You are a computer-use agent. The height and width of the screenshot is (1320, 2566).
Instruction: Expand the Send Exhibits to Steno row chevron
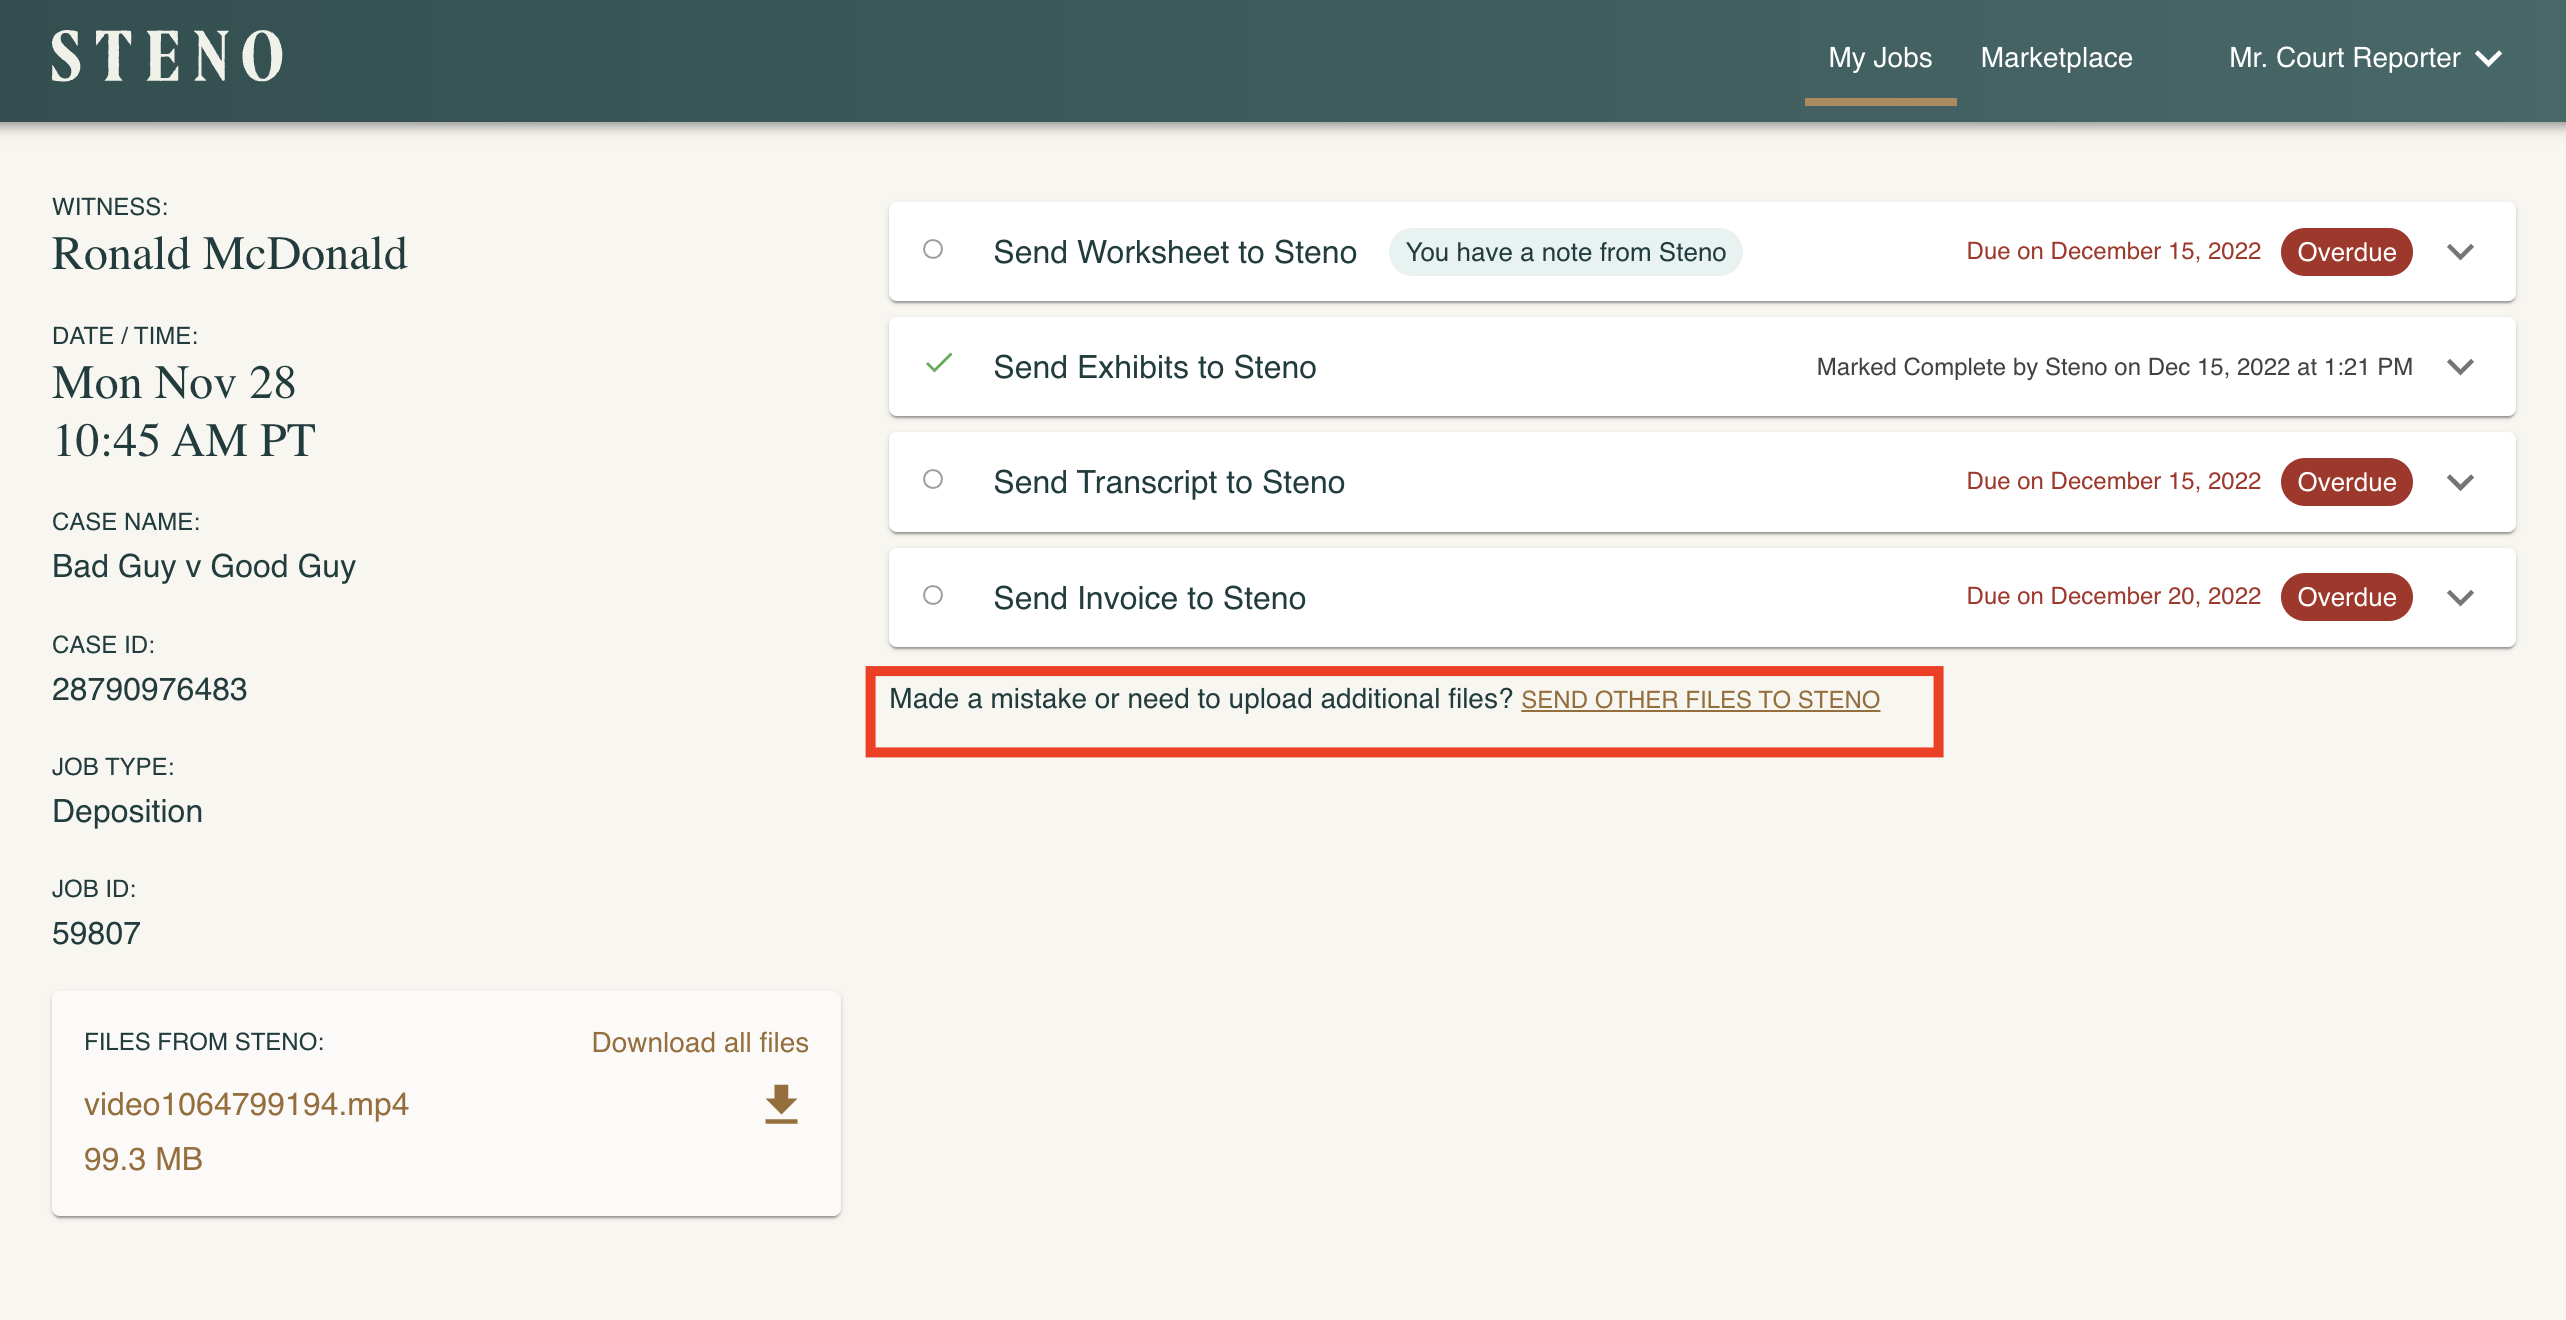[2461, 367]
